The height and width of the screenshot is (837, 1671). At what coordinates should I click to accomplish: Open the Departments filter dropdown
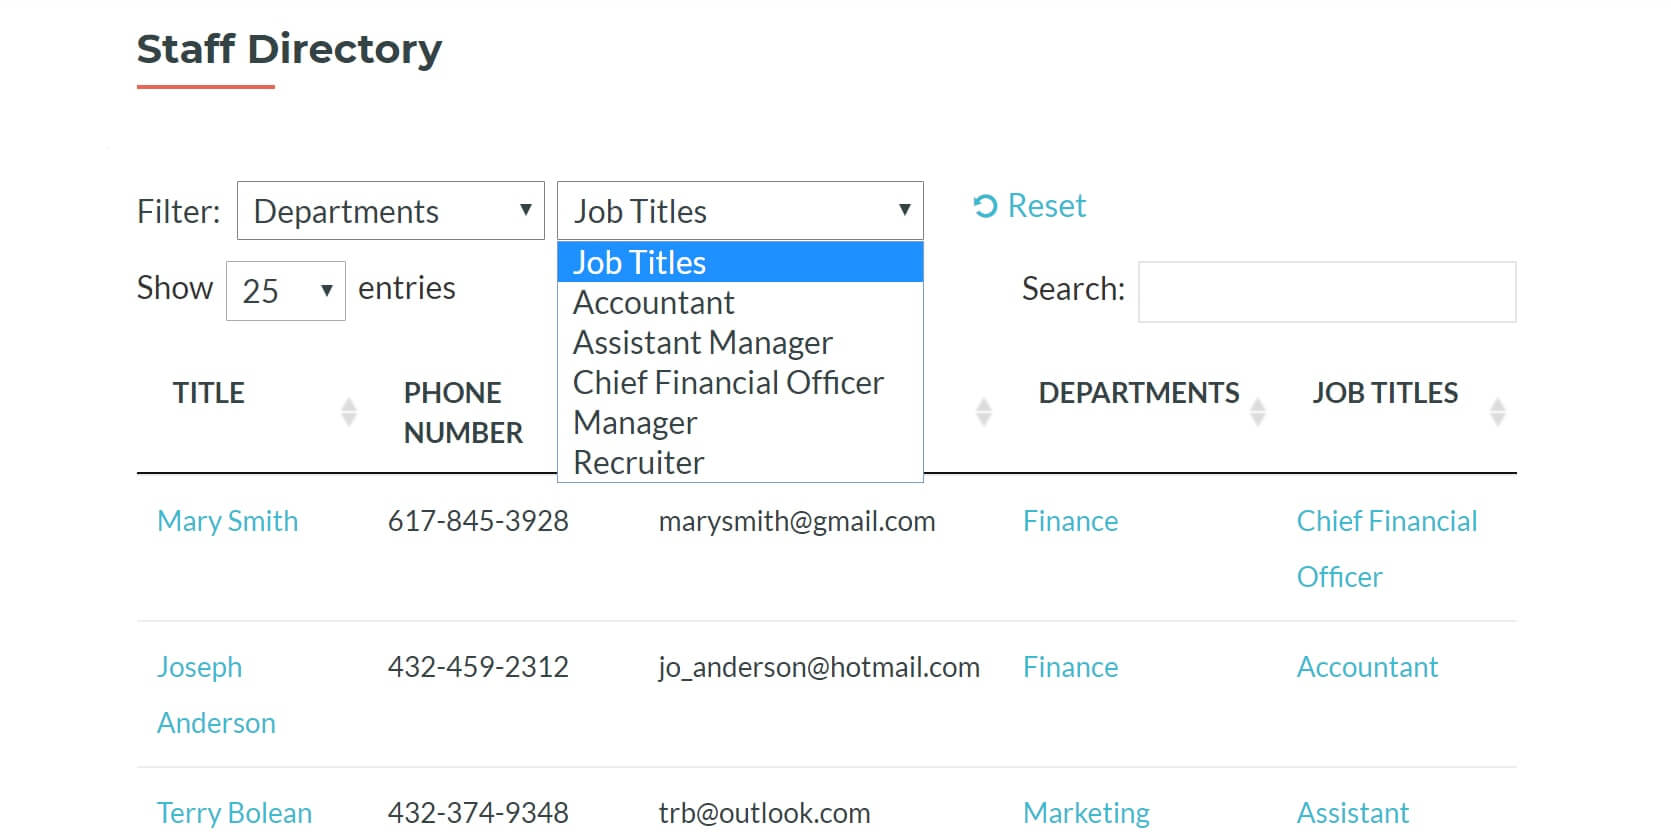click(x=390, y=210)
